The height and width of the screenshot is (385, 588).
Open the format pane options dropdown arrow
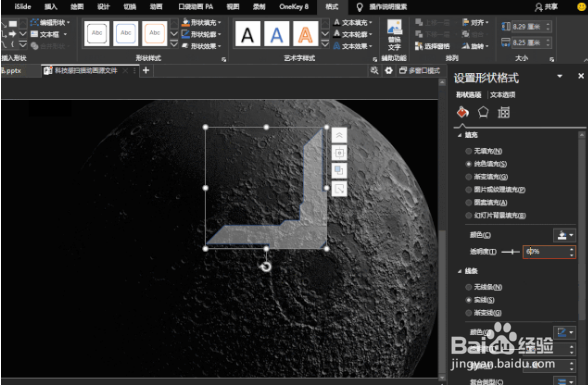pyautogui.click(x=560, y=76)
